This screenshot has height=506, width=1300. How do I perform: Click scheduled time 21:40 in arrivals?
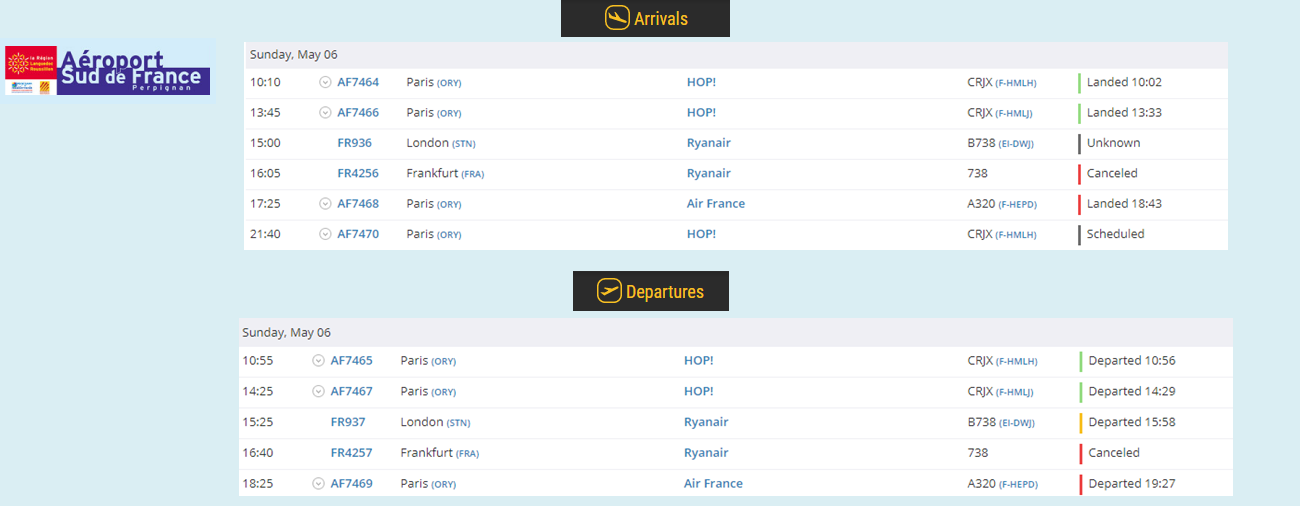coord(265,234)
